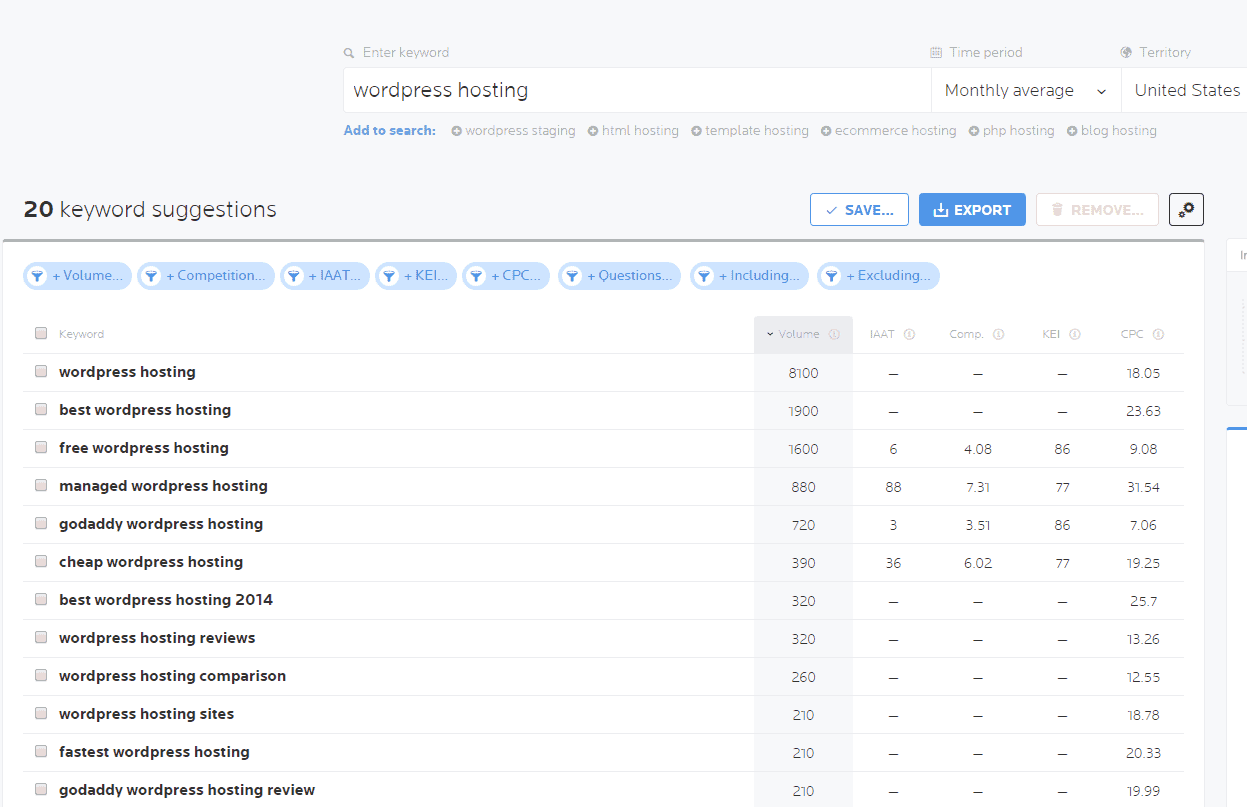The width and height of the screenshot is (1247, 807).
Task: Sort by the Keyword column header
Action: [x=81, y=335]
